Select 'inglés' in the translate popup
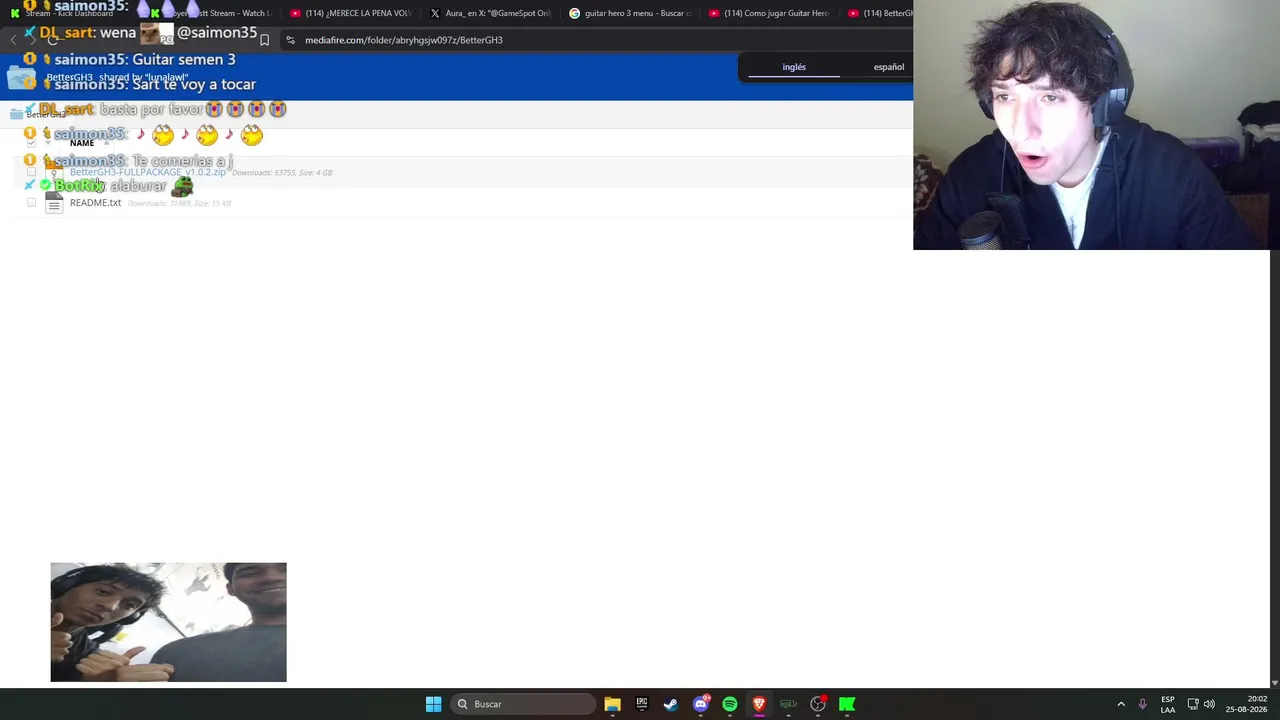The height and width of the screenshot is (720, 1280). tap(794, 67)
